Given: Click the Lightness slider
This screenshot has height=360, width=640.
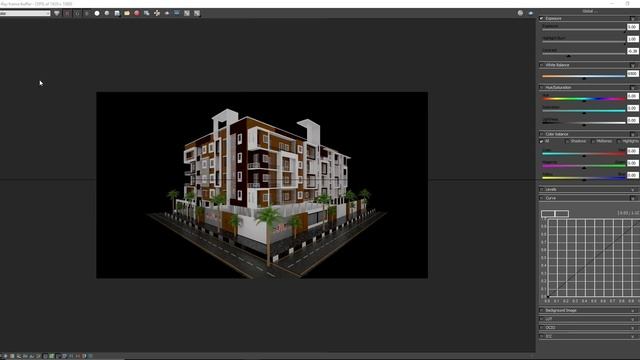Looking at the screenshot, I should (584, 123).
